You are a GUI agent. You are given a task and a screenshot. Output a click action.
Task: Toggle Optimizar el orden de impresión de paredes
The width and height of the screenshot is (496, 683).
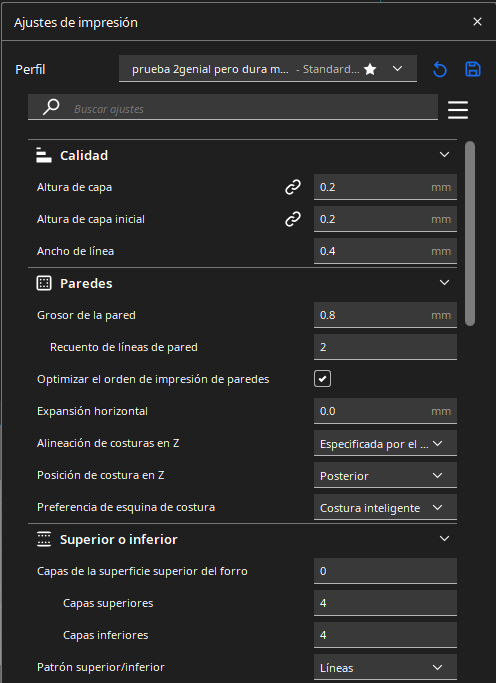322,379
